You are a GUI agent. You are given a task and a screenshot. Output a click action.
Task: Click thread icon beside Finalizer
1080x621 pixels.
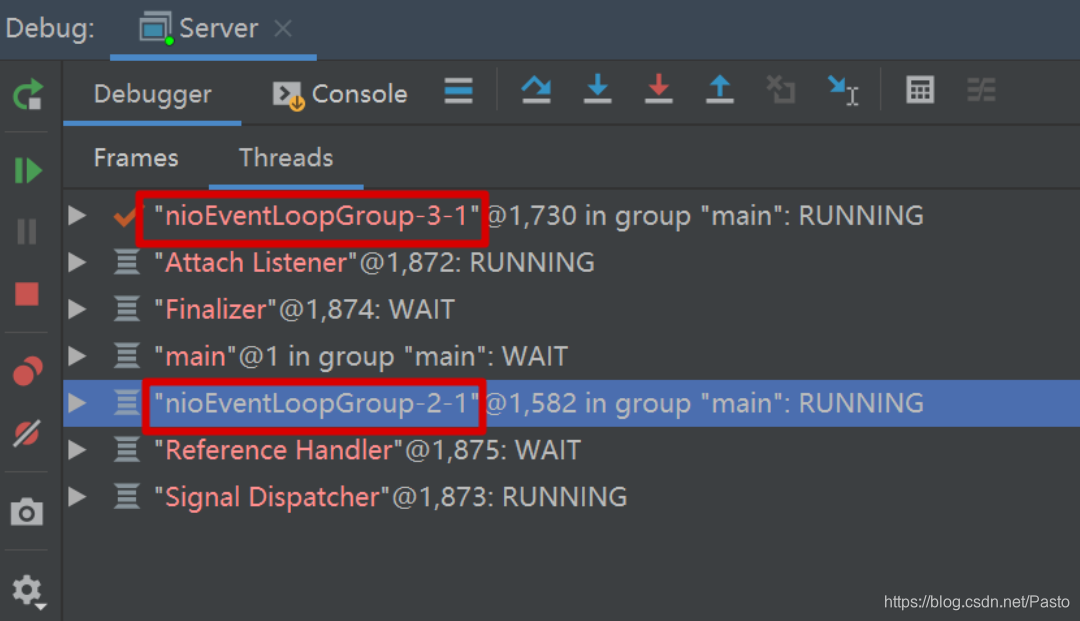[127, 309]
